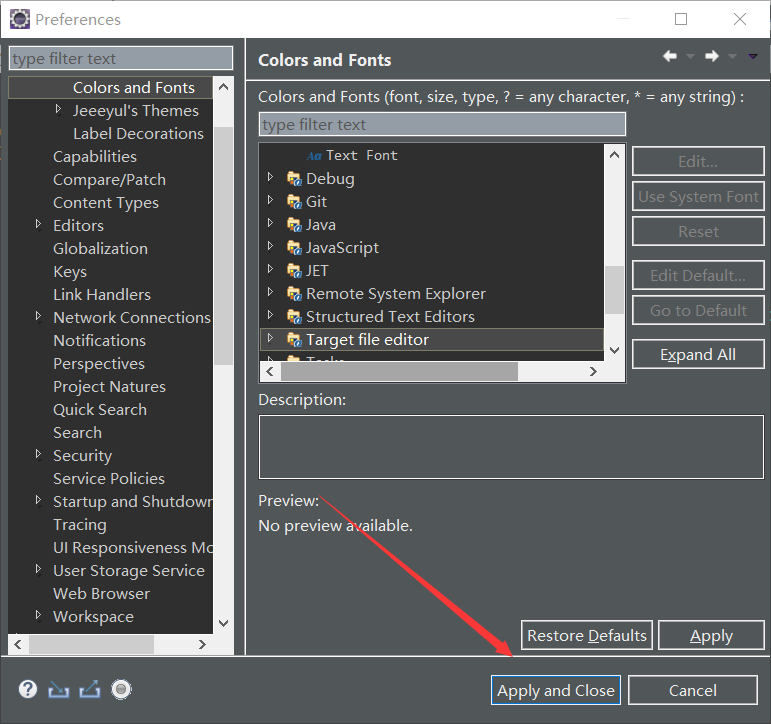Click scroll-up arrow of preferences tree
This screenshot has width=771, height=724.
click(223, 87)
